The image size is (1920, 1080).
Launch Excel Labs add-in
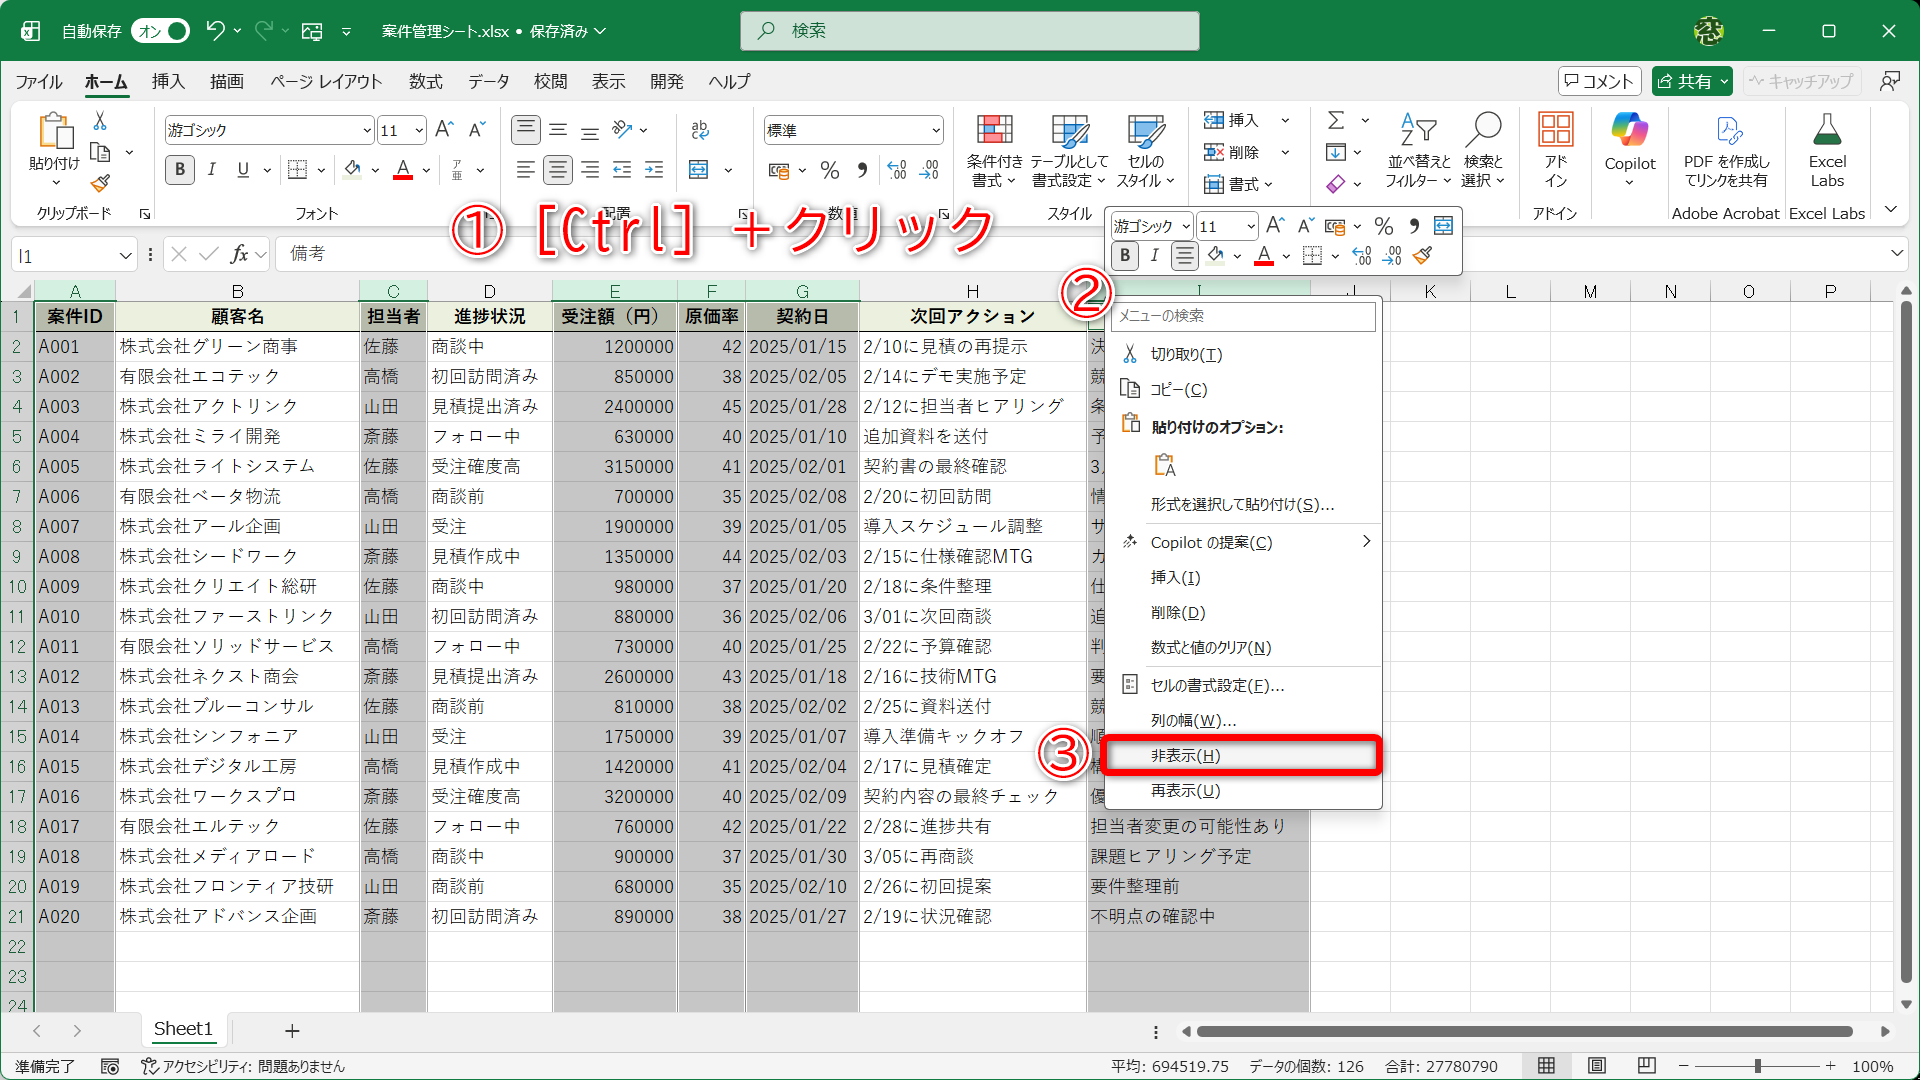(1827, 148)
